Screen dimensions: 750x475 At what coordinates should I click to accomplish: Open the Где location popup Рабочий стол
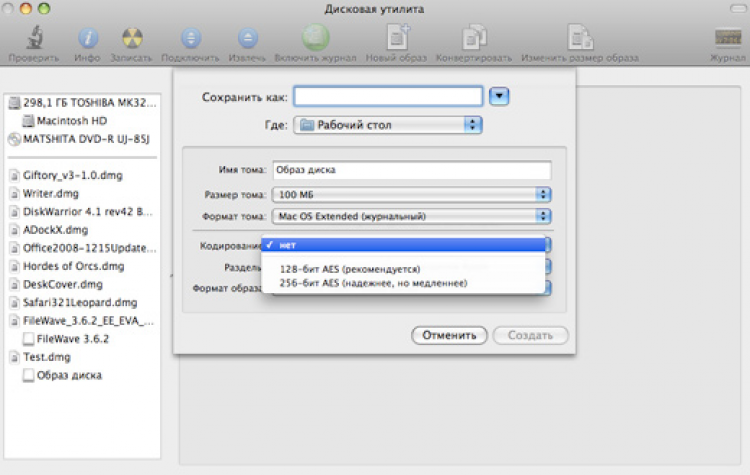point(388,125)
